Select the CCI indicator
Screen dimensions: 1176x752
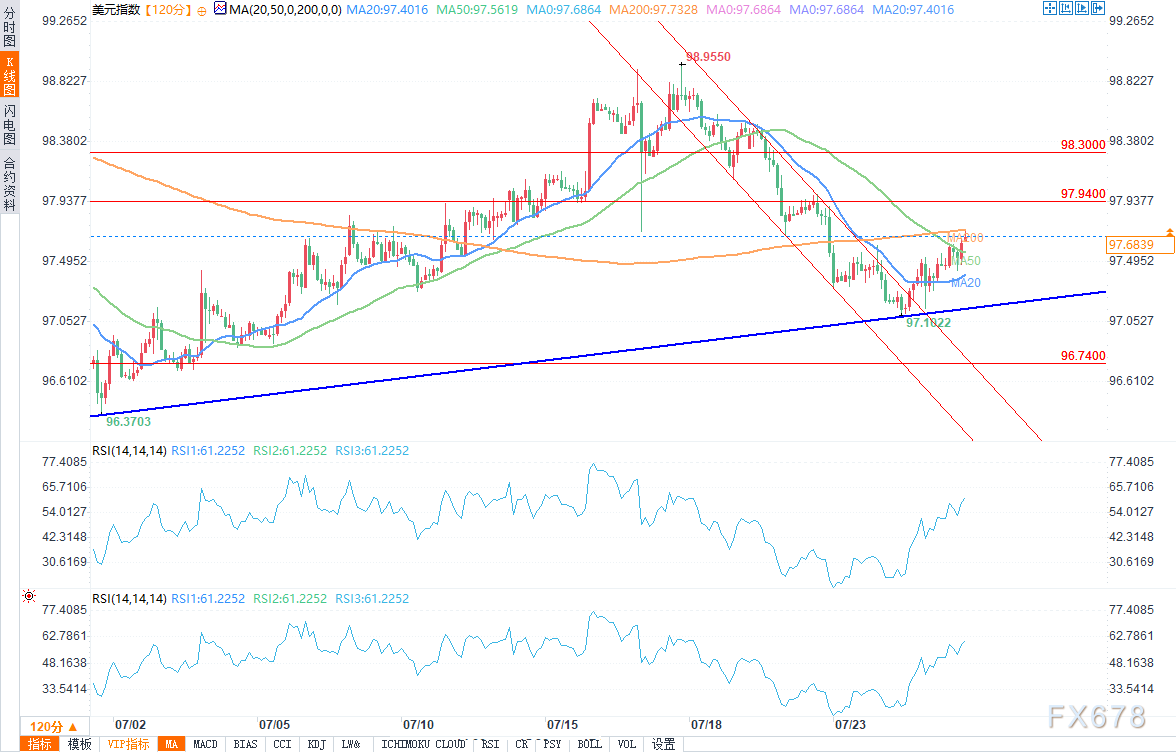pos(283,744)
